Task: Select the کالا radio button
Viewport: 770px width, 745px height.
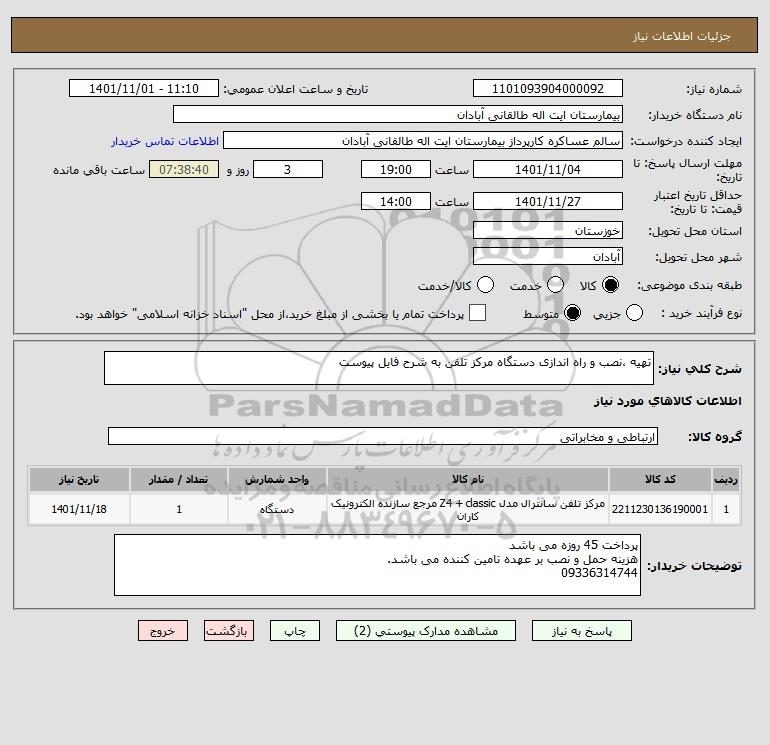Action: pos(610,285)
